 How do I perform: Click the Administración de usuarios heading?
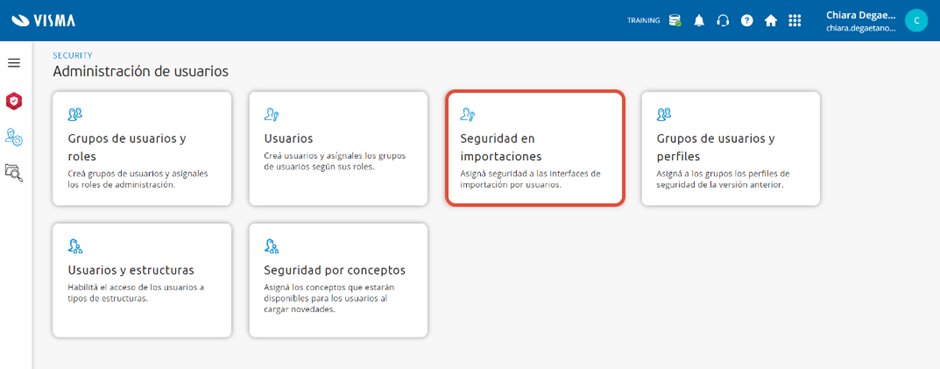coord(140,72)
